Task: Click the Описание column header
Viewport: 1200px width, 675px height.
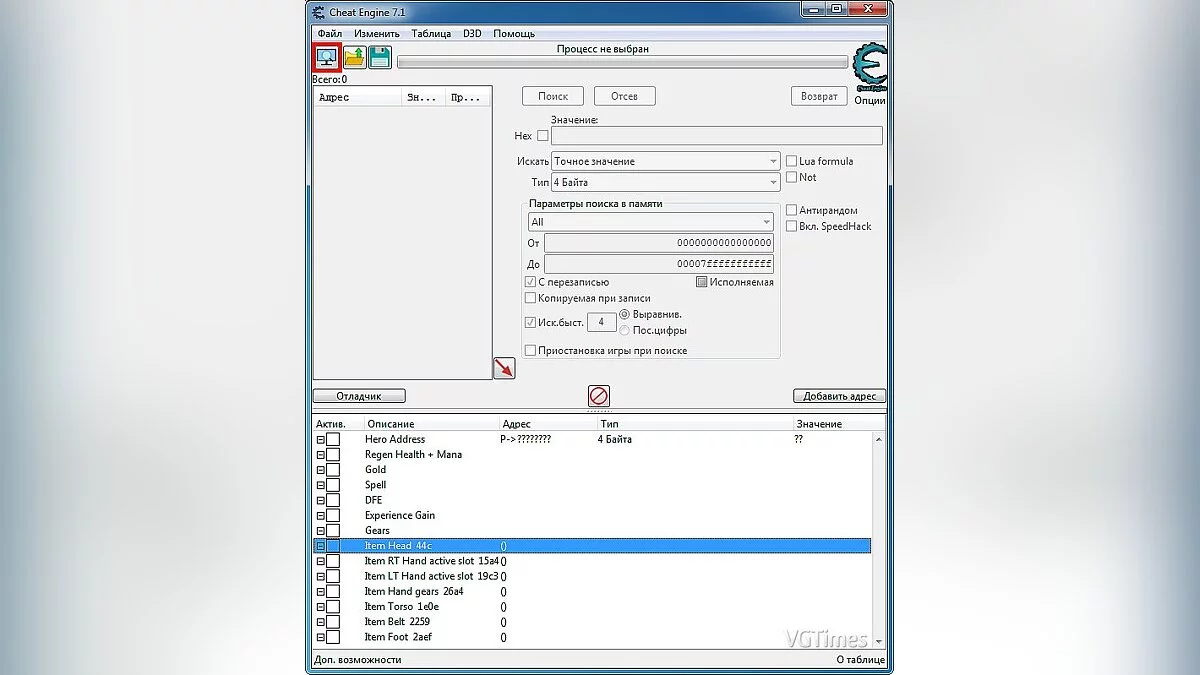Action: [430, 424]
